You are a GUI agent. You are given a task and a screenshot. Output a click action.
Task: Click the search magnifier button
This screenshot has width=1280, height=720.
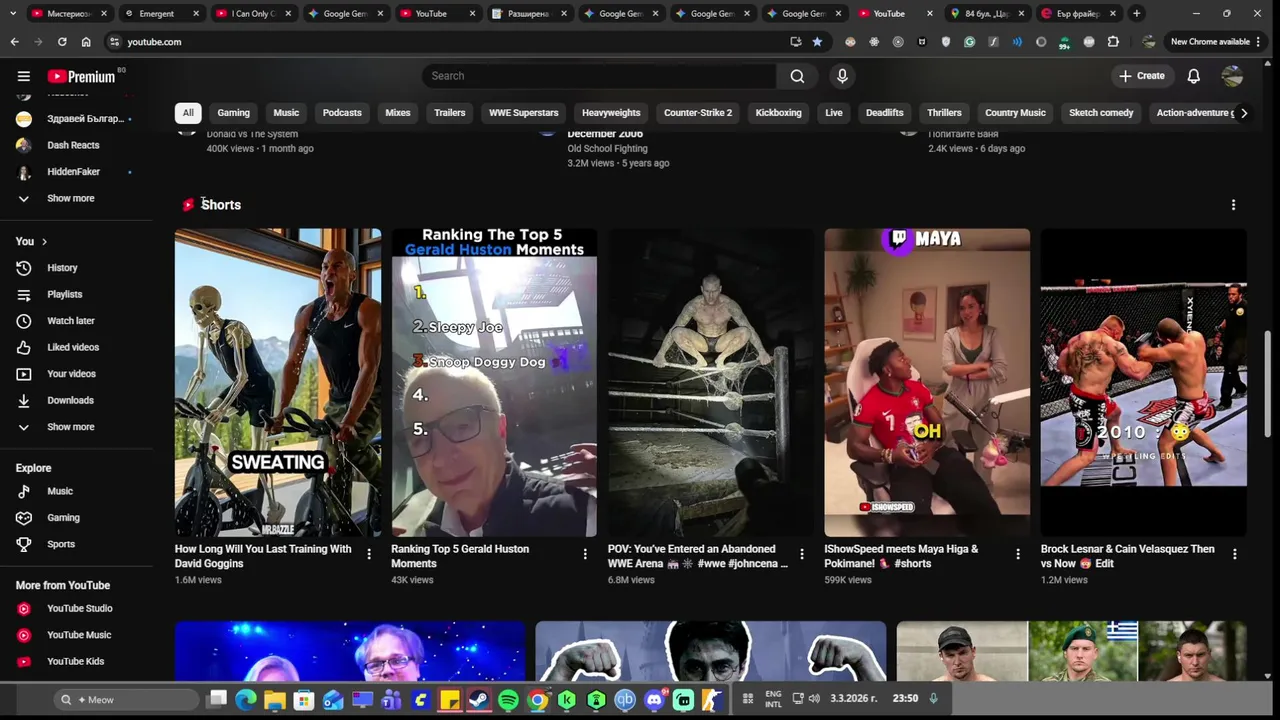click(797, 76)
